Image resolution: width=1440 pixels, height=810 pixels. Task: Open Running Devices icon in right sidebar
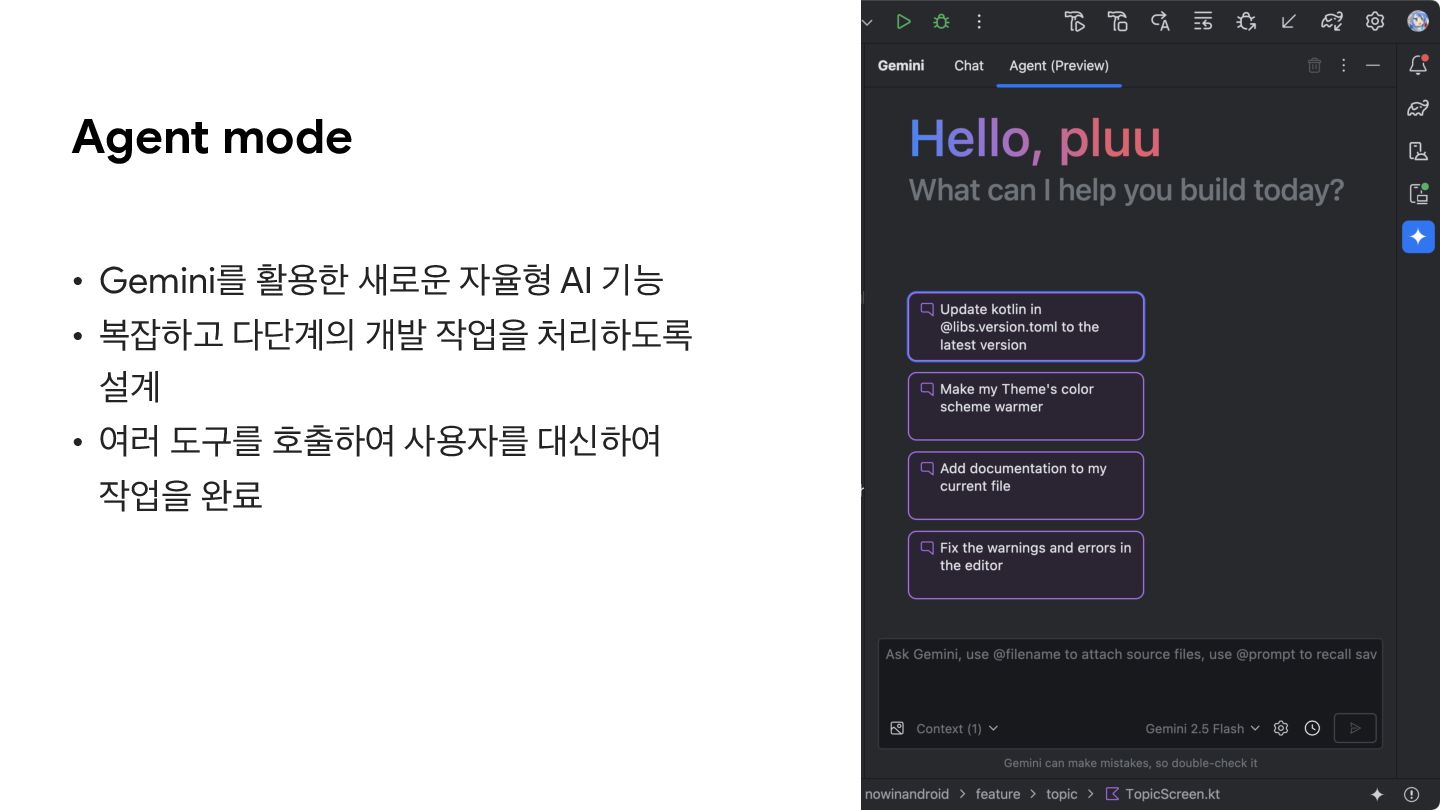pos(1418,193)
